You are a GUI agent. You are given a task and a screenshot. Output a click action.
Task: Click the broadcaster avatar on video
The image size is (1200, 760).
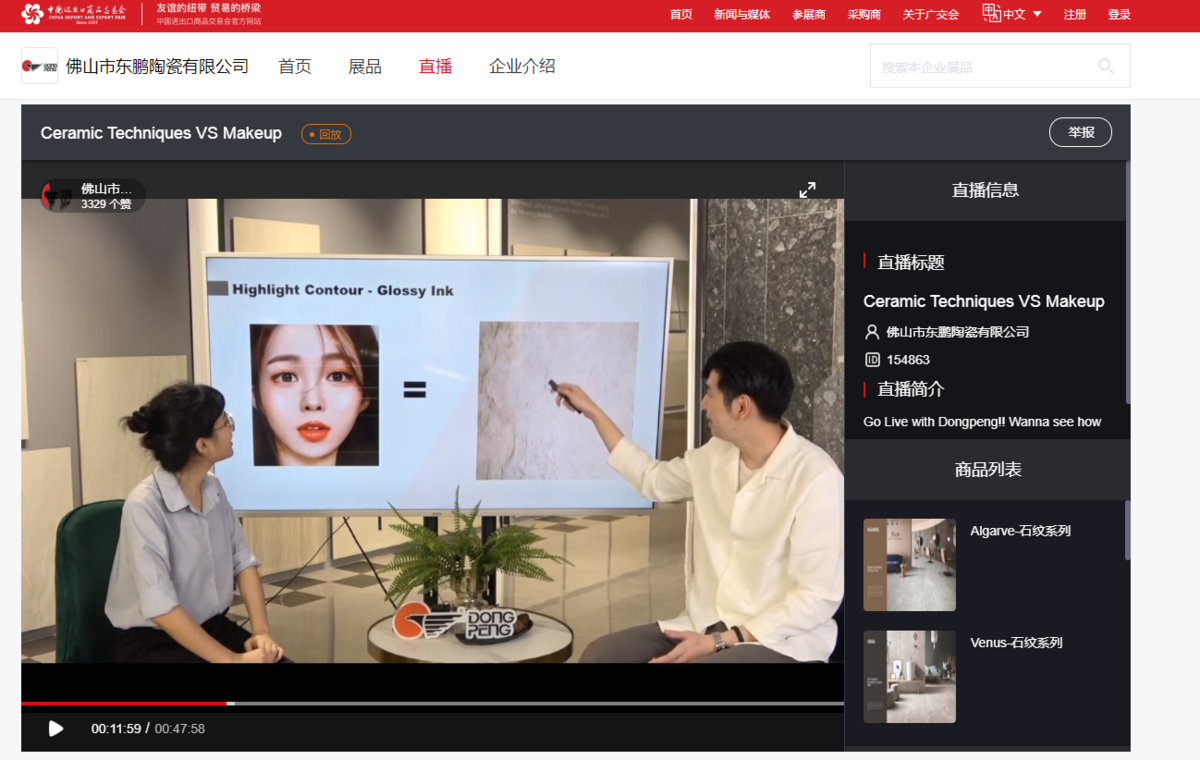(58, 195)
